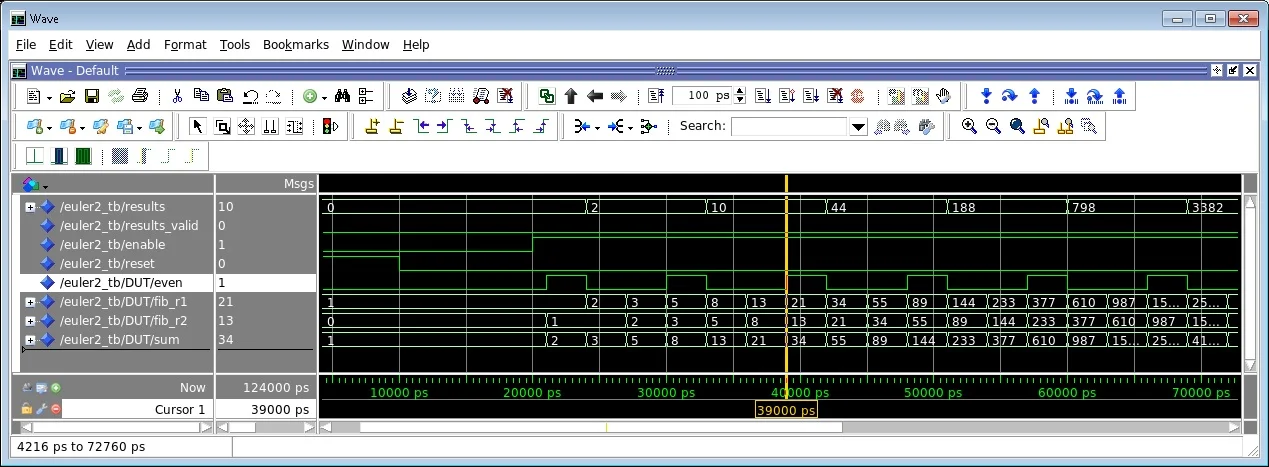Click the Zoom In magnifier icon
Viewport: 1269px width, 467px height.
[969, 126]
